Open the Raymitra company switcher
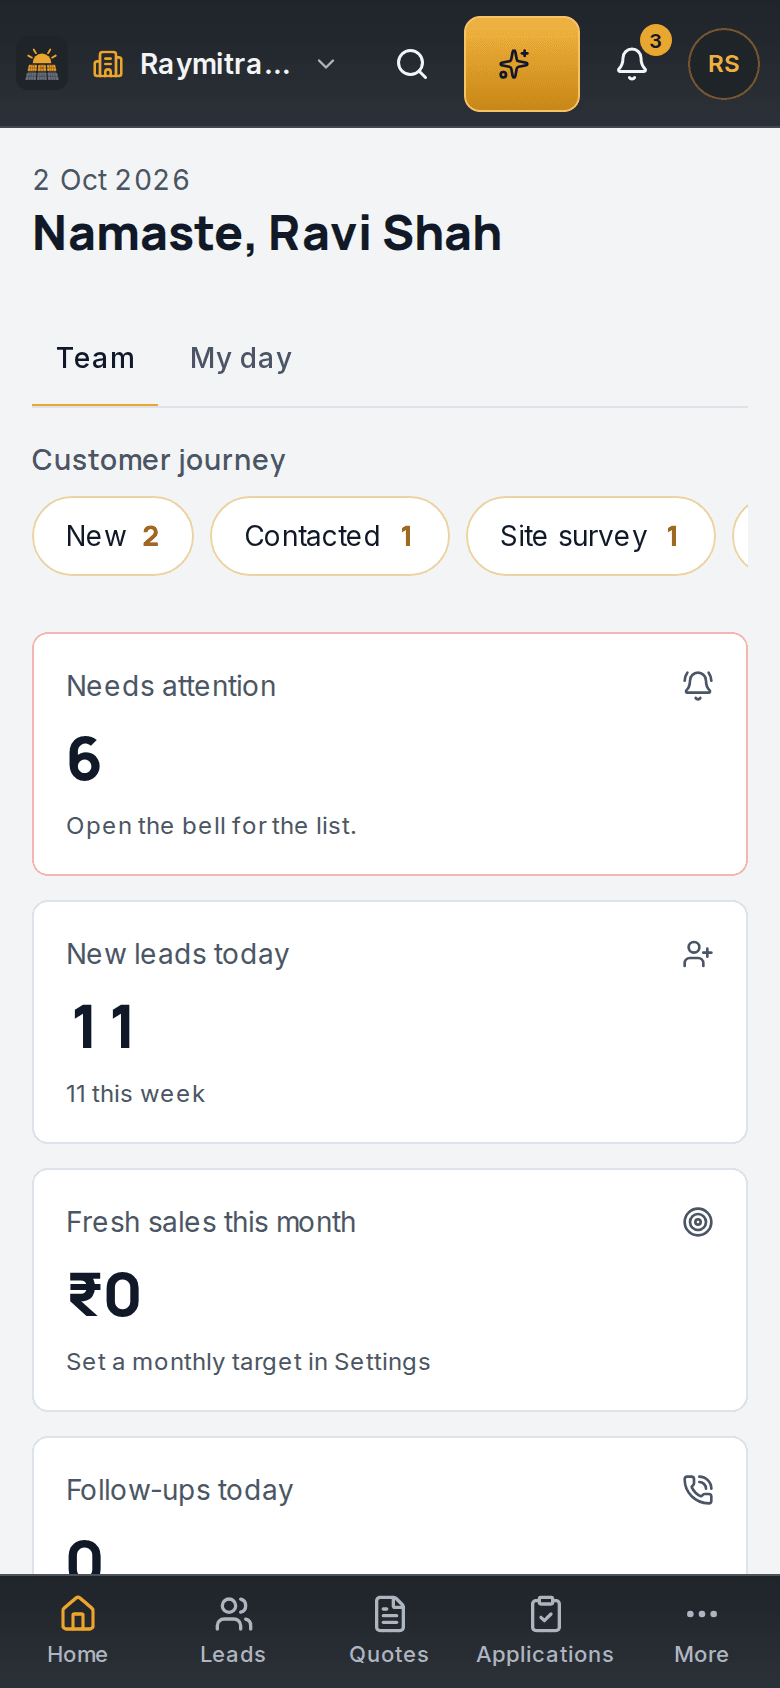Screen dimensions: 780x1688 pos(214,64)
